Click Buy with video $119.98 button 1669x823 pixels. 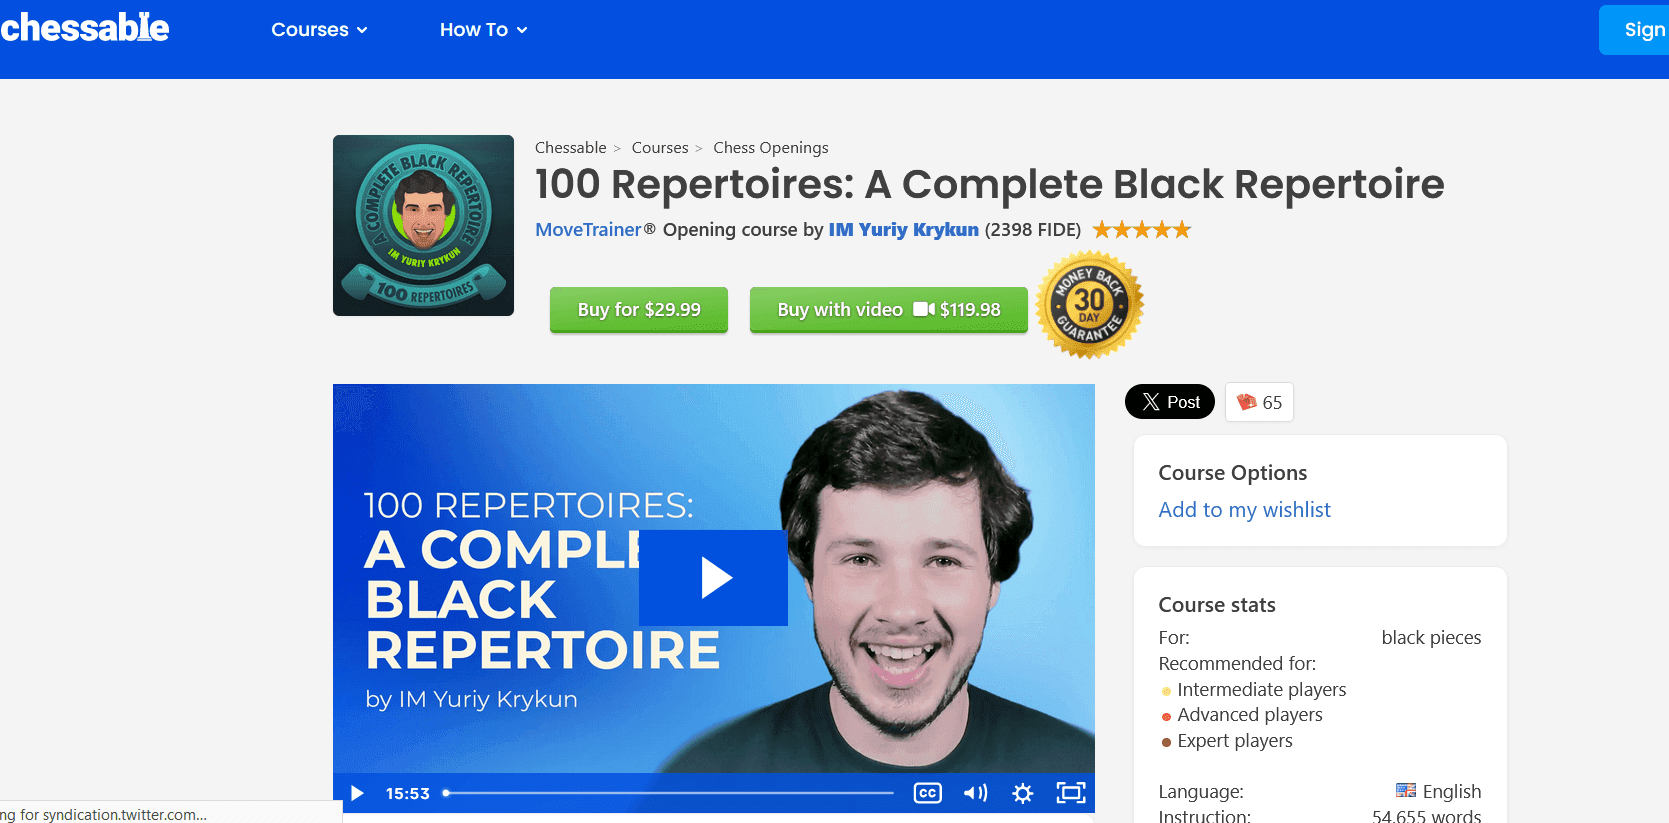click(x=888, y=310)
